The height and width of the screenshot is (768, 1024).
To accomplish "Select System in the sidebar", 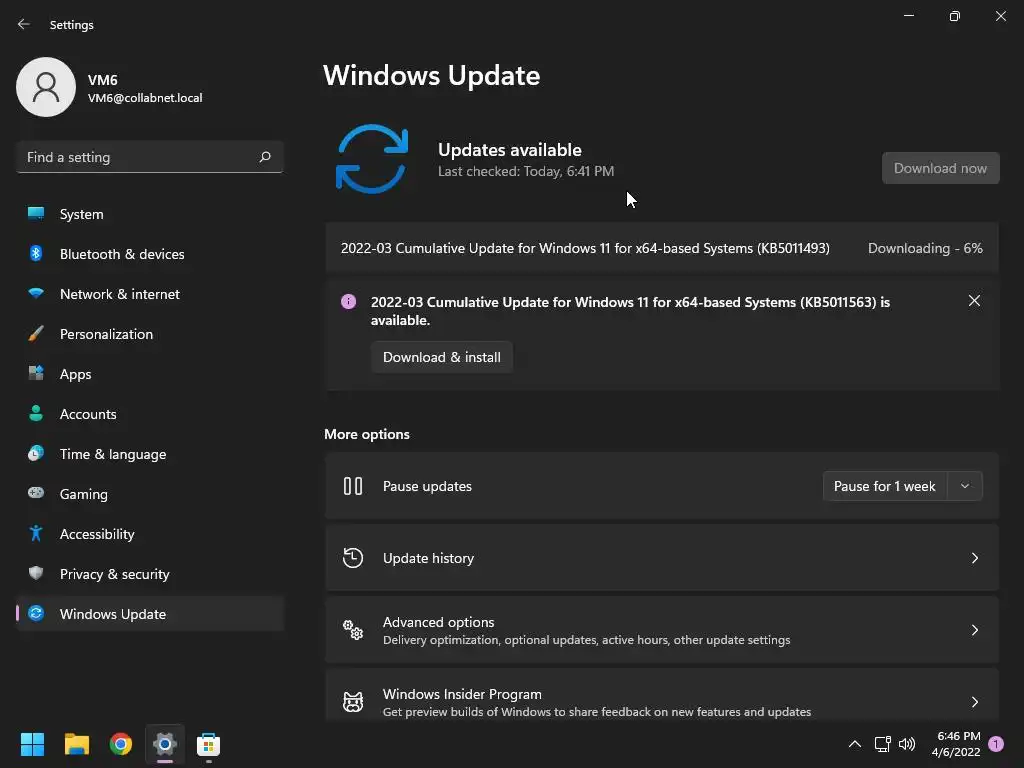I will (150, 214).
